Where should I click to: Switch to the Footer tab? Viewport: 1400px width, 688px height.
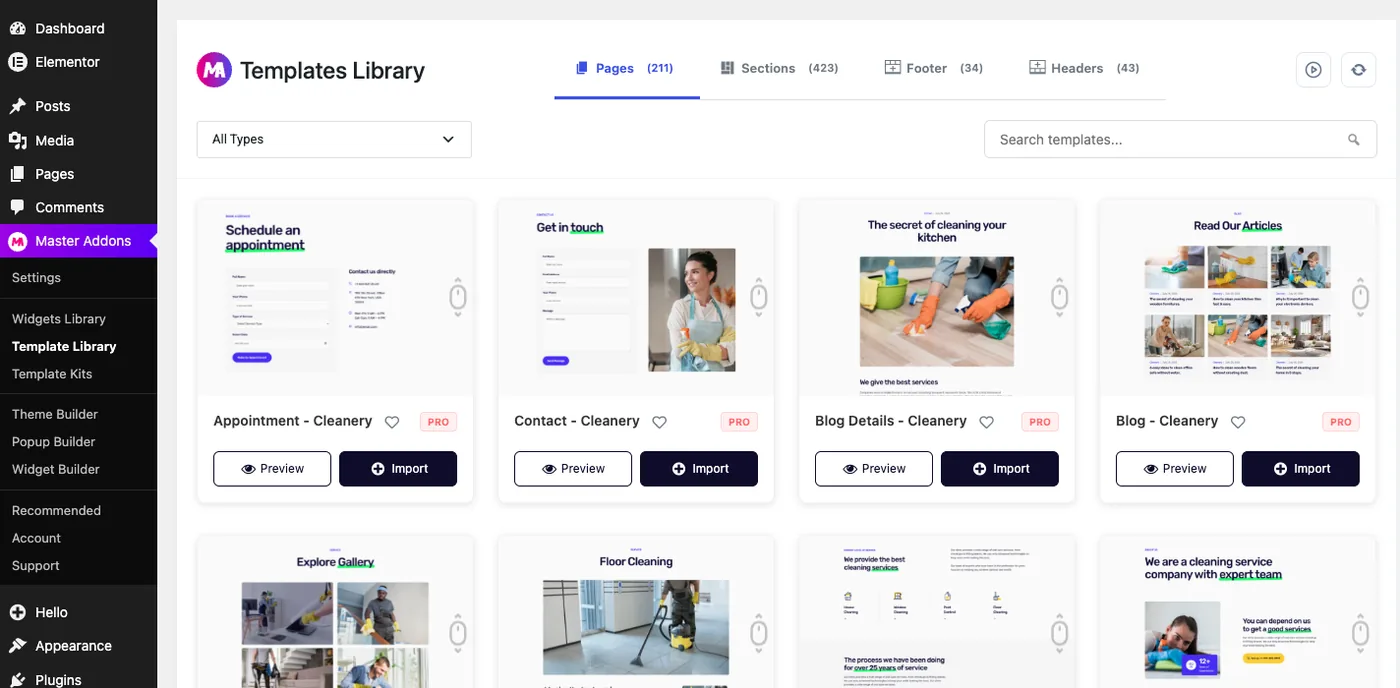pos(934,68)
